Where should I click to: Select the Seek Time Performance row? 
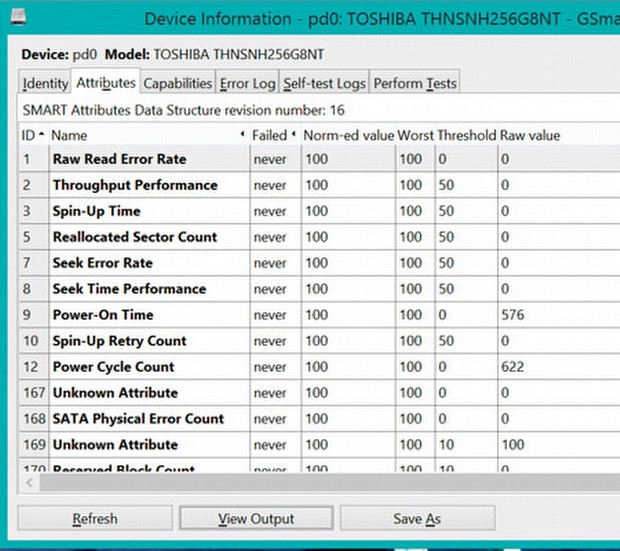tap(319, 289)
